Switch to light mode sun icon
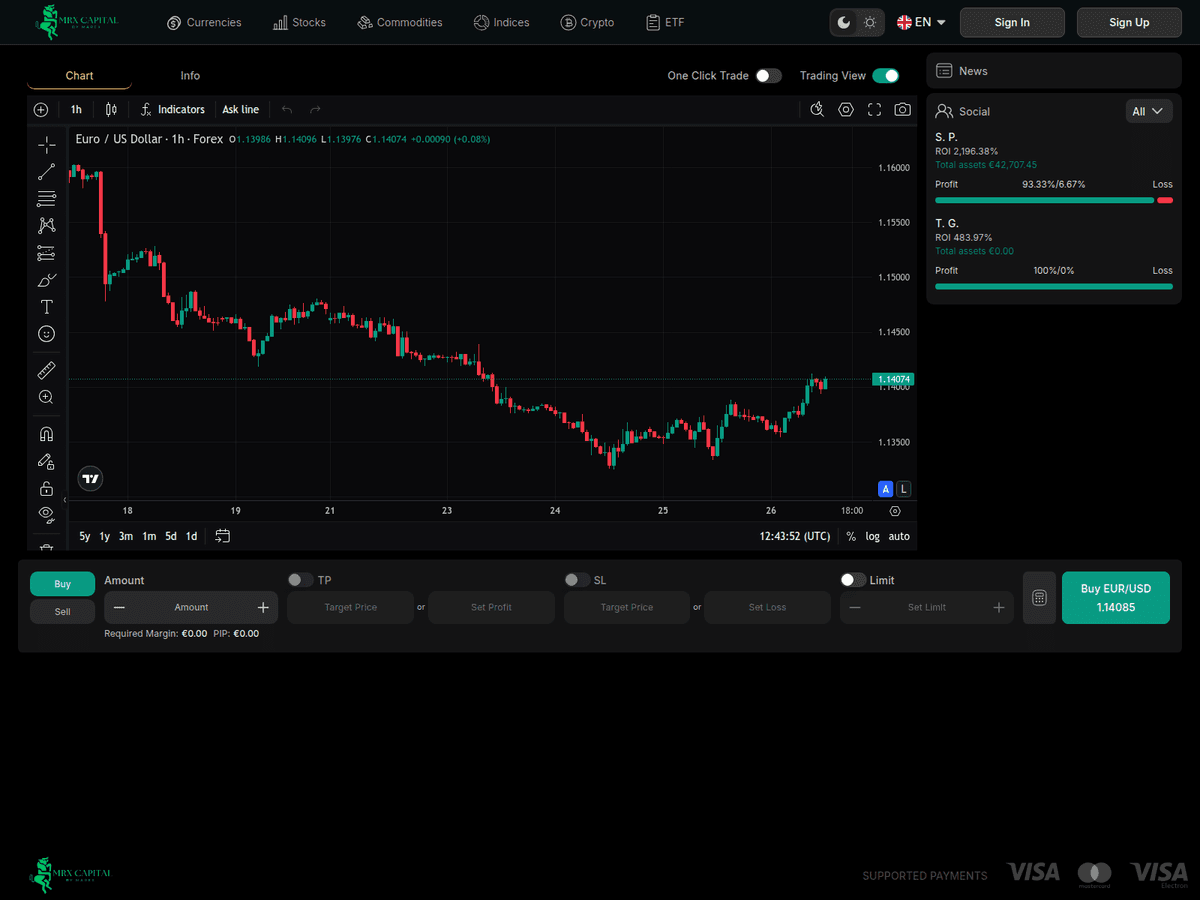 tap(870, 22)
